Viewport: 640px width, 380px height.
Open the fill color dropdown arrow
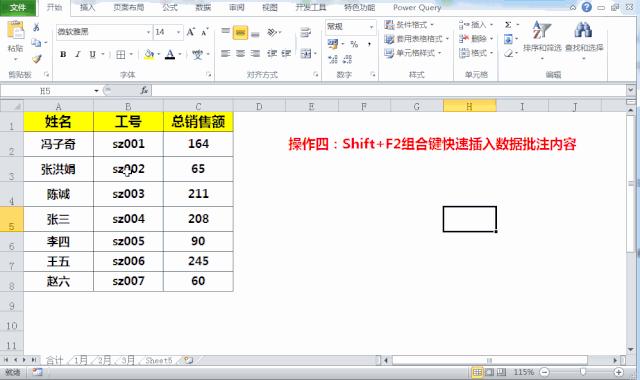click(x=158, y=54)
